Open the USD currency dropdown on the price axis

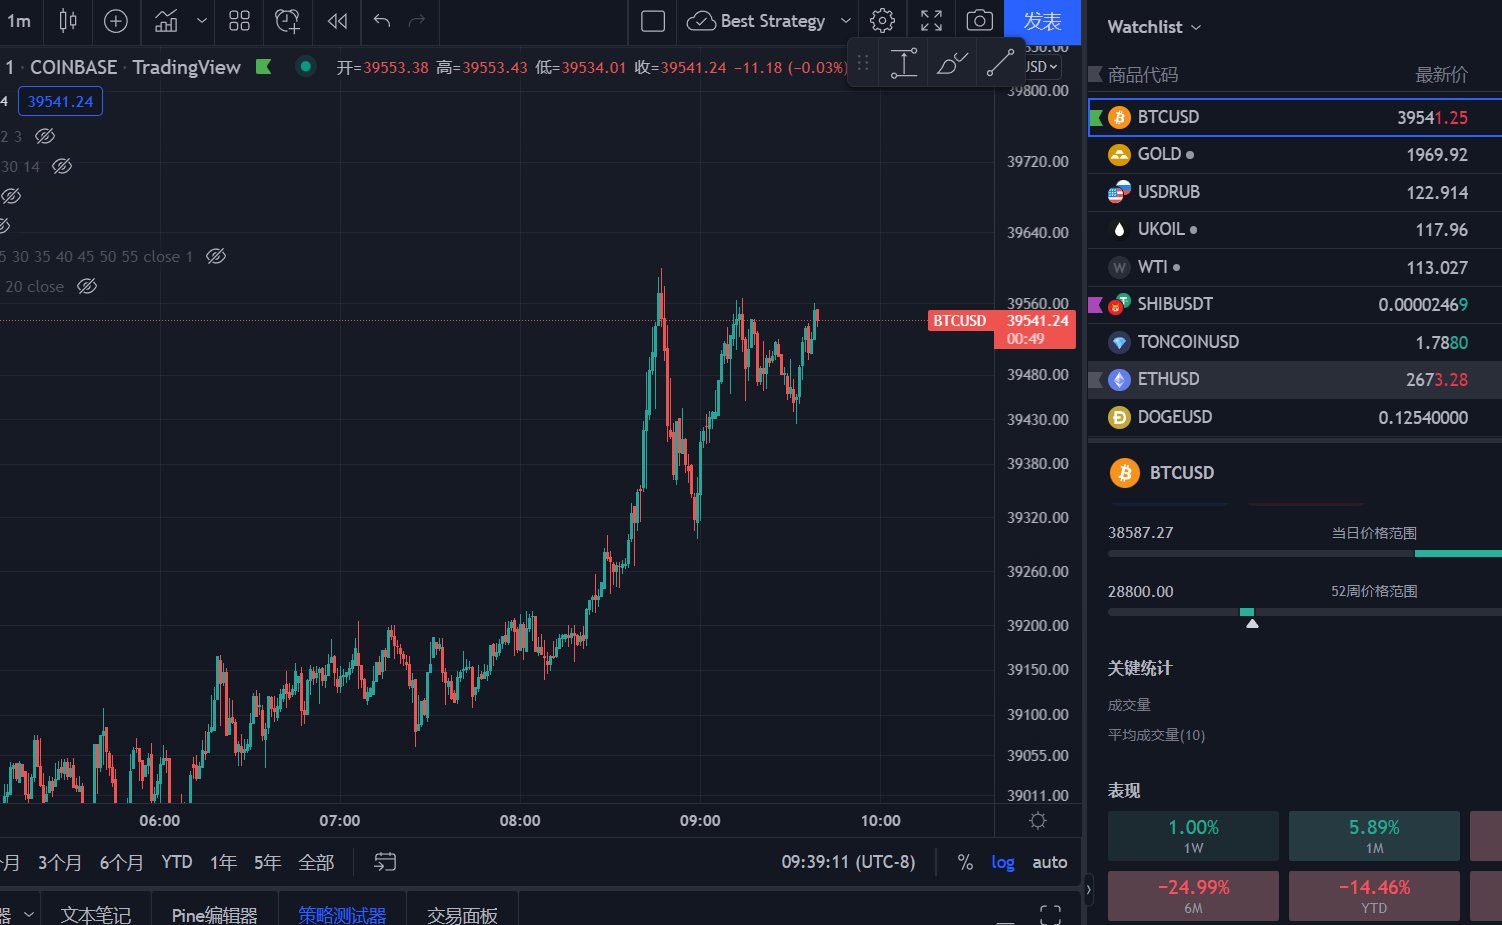coord(1041,67)
